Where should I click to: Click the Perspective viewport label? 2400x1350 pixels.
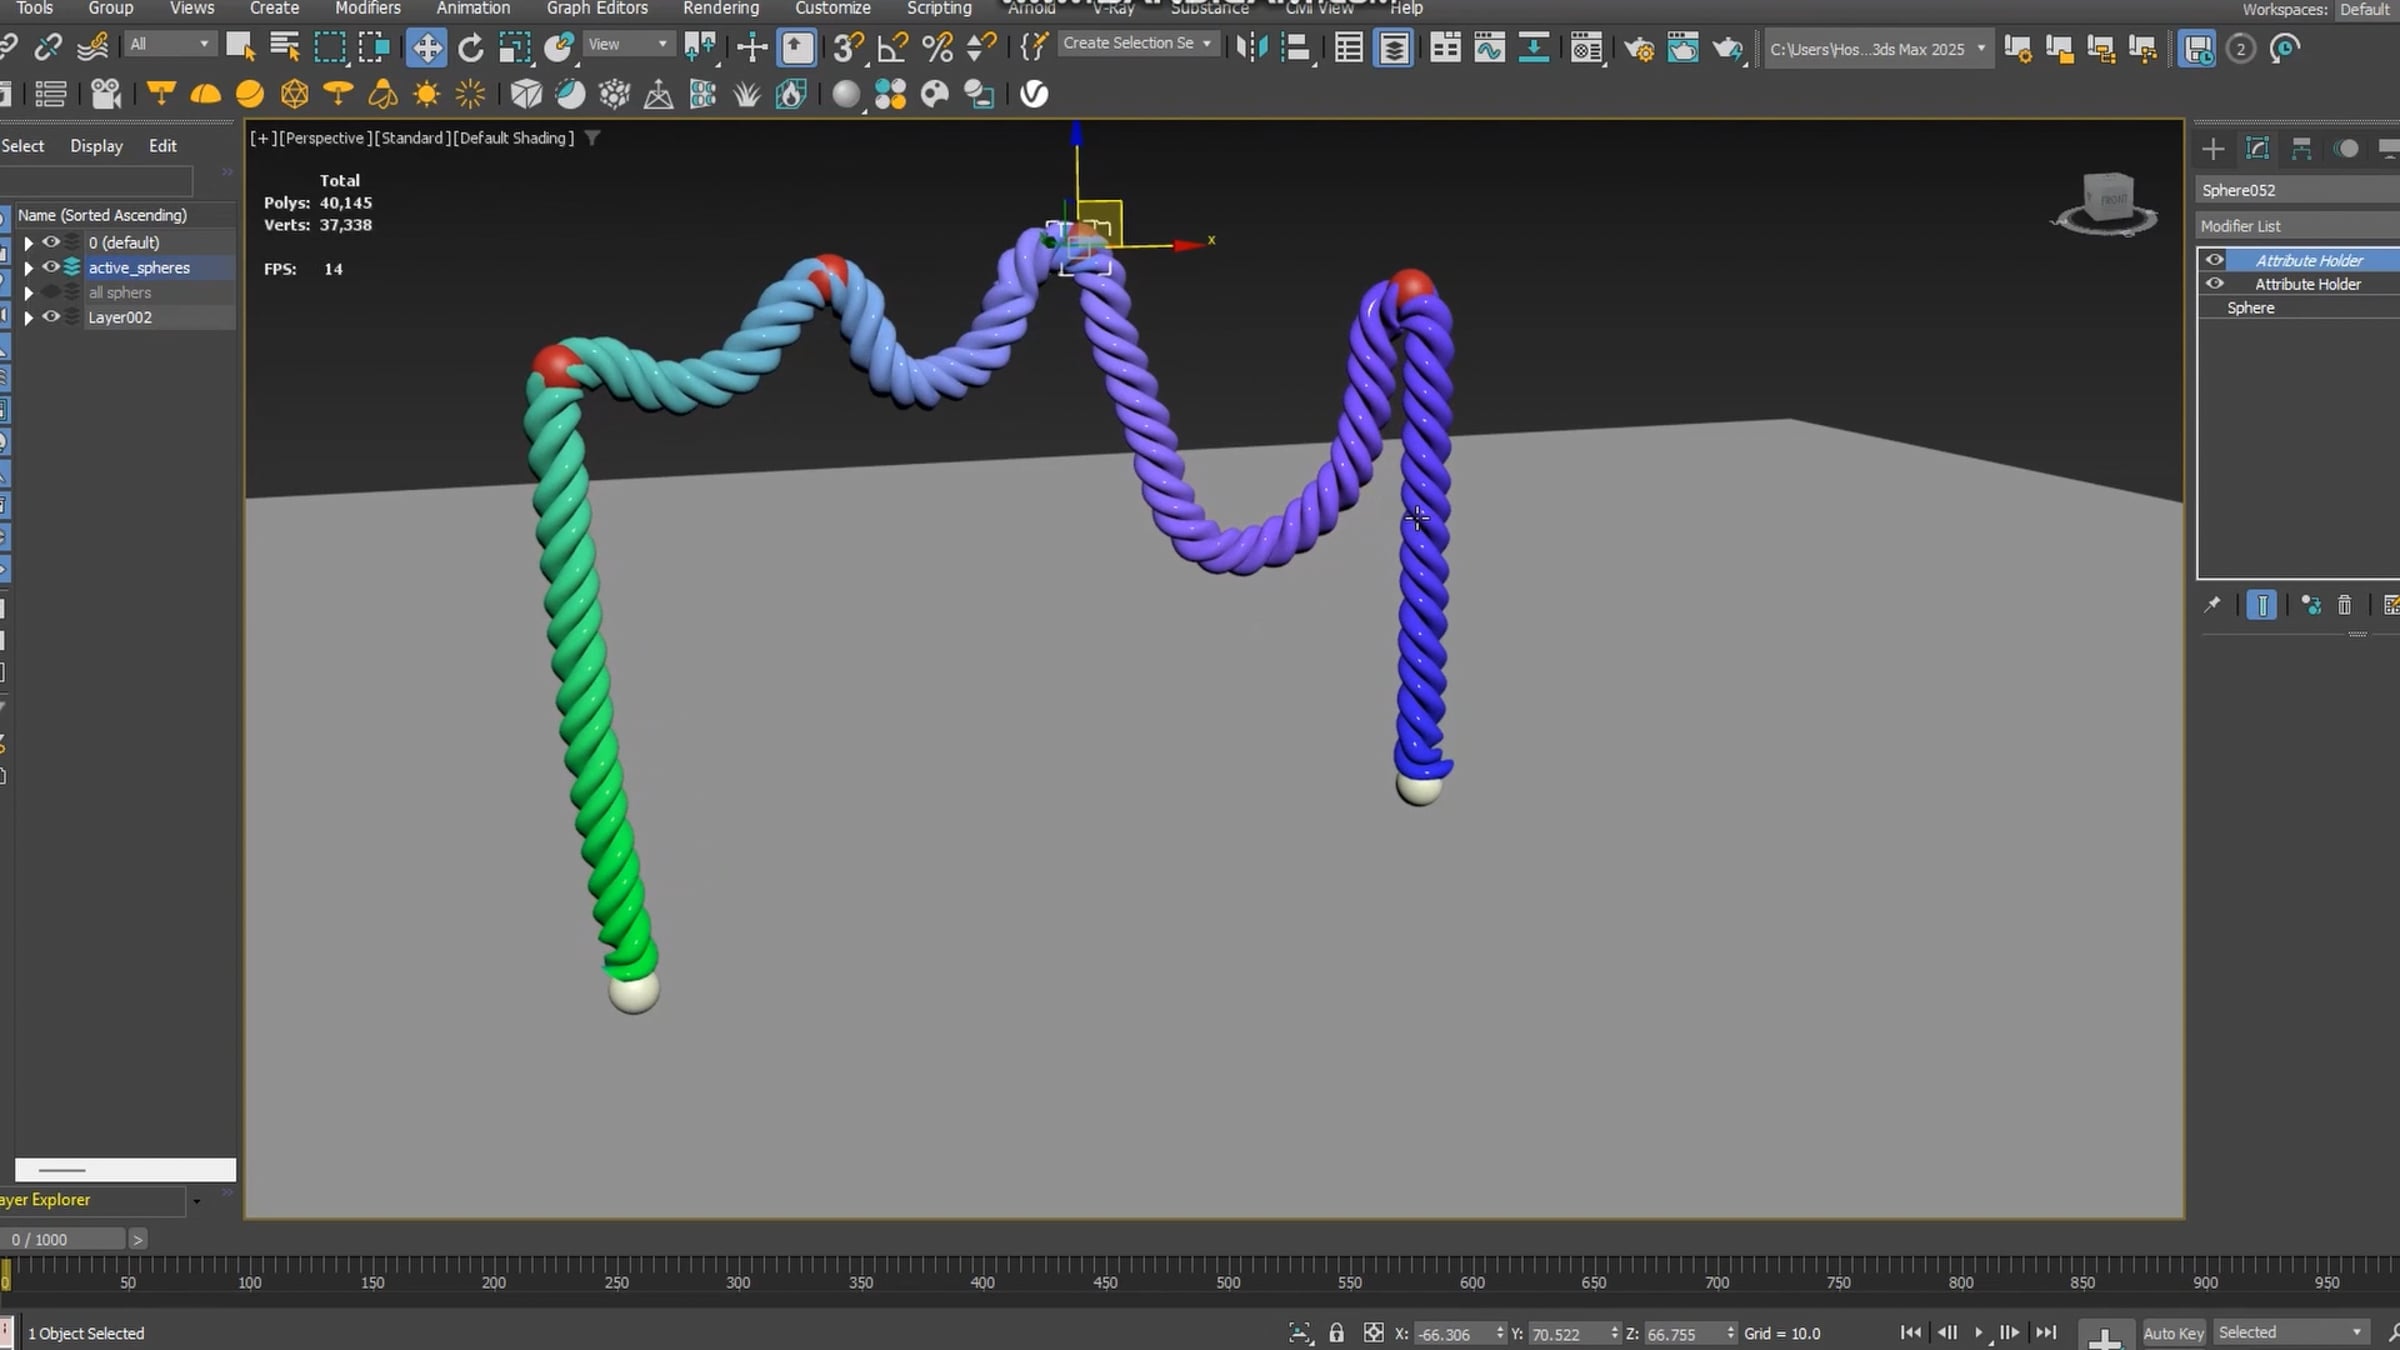325,138
